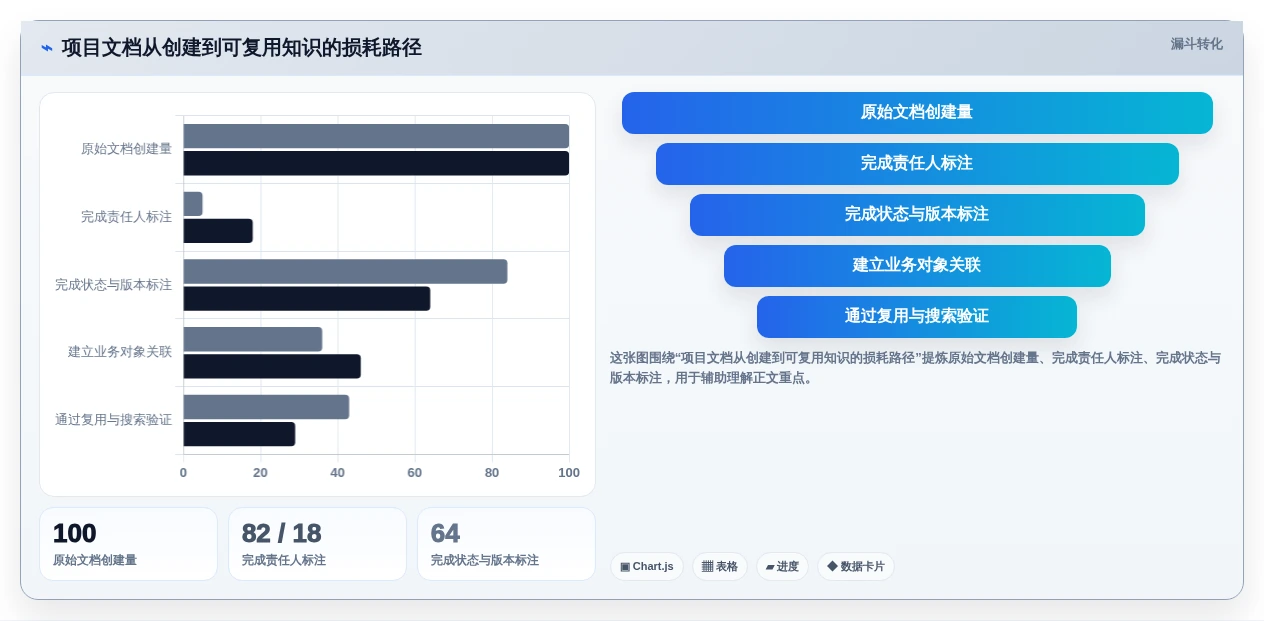This screenshot has width=1264, height=621.
Task: Click the short gray bar for 完成责任人标注
Action: pos(193,204)
